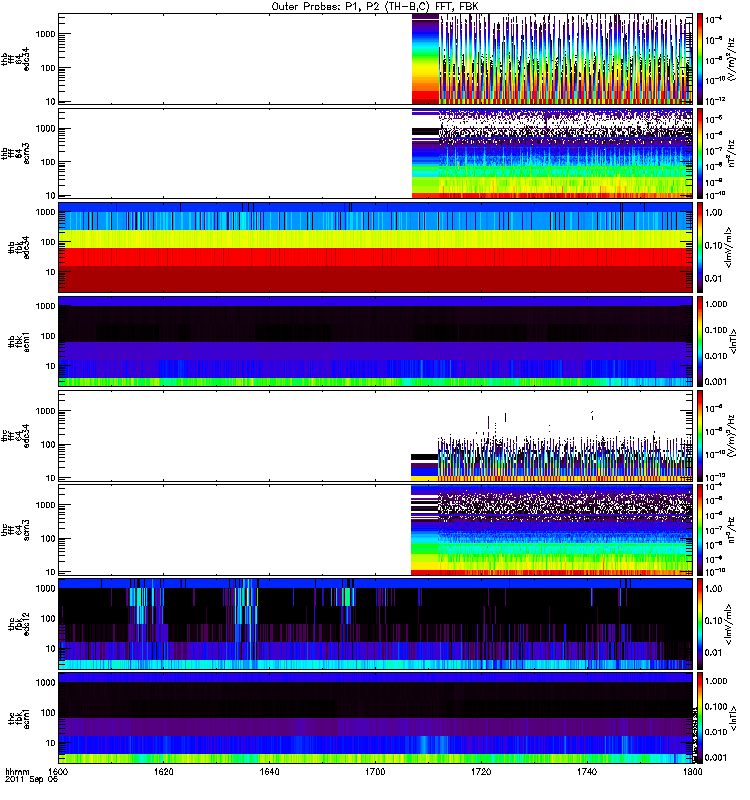
Task: Click the 1620 time axis label
Action: [x=164, y=773]
